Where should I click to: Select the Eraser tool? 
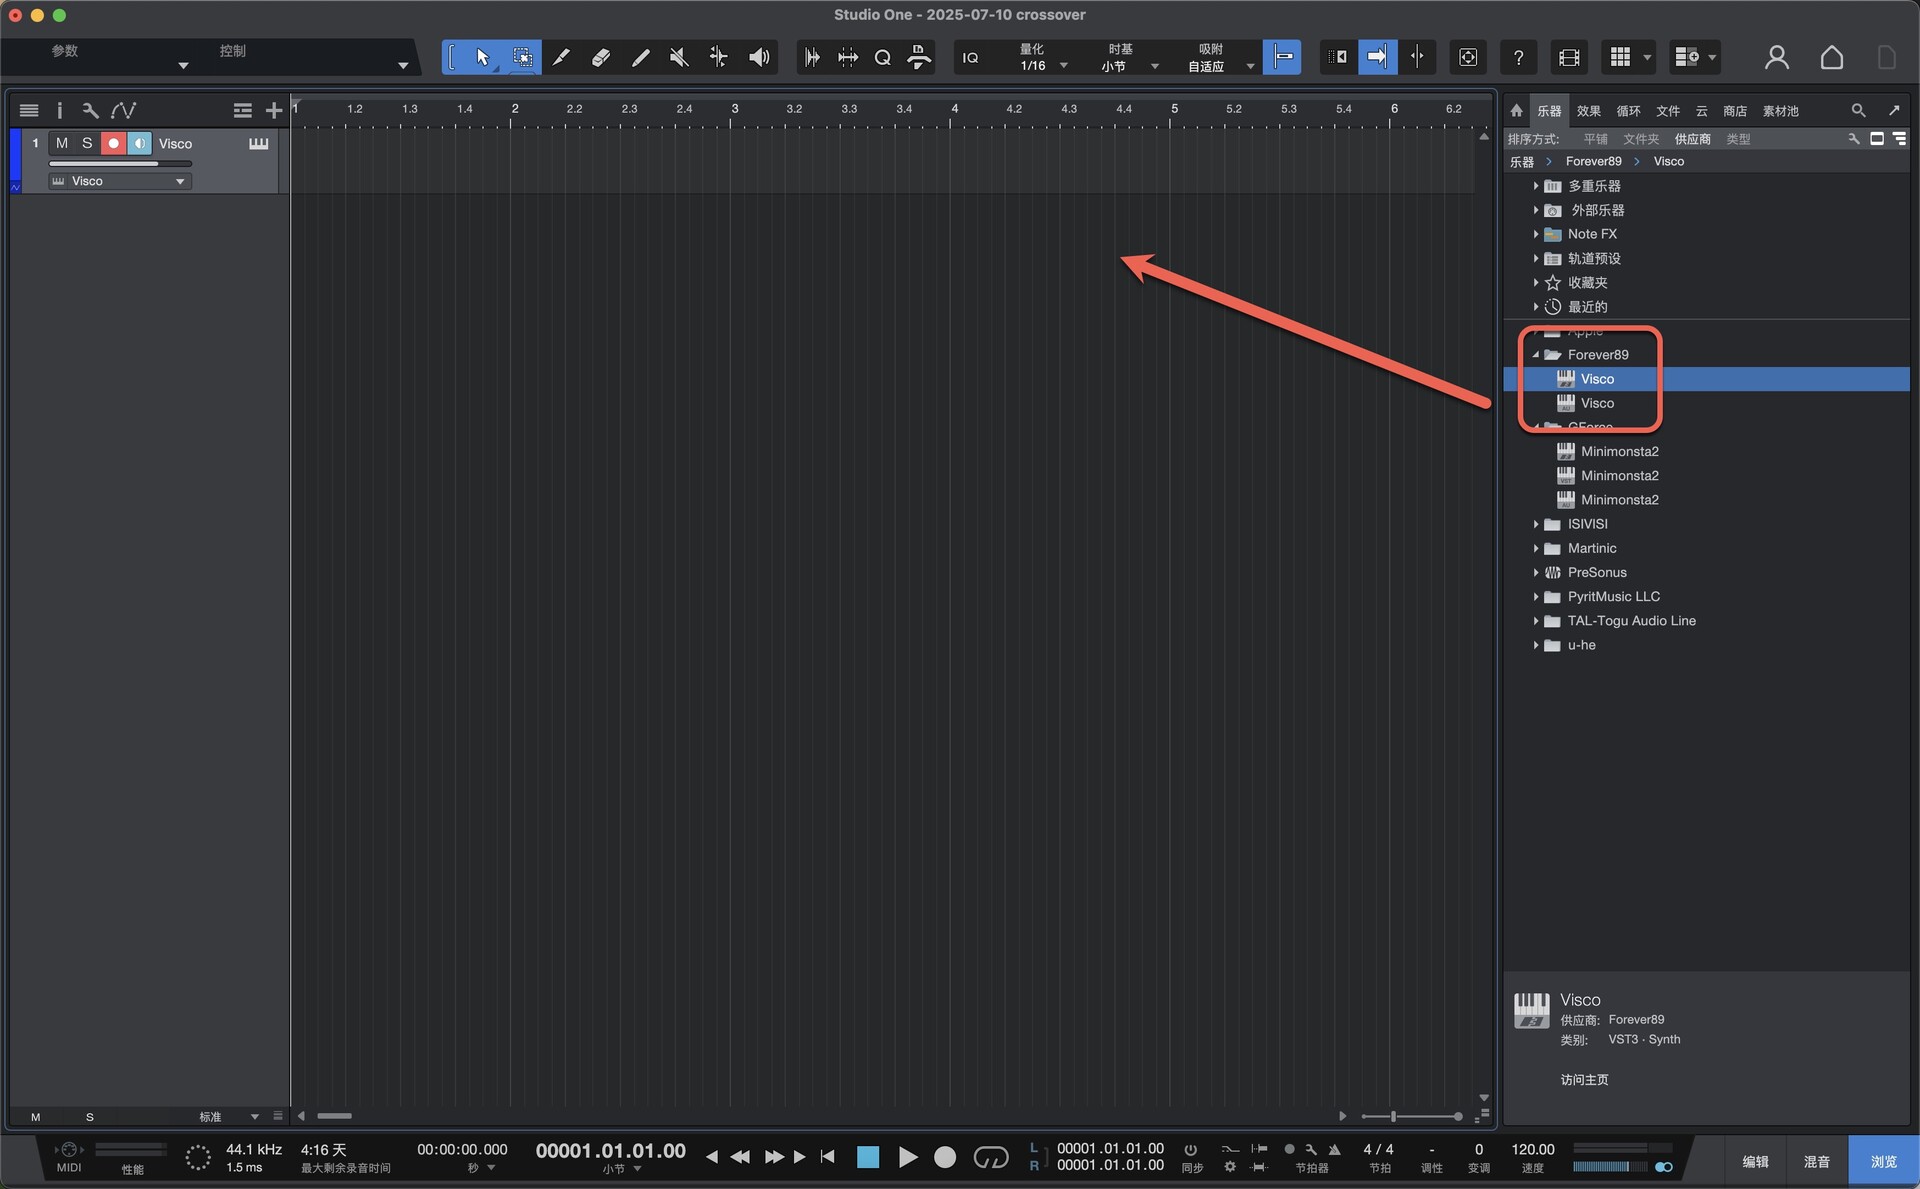601,57
